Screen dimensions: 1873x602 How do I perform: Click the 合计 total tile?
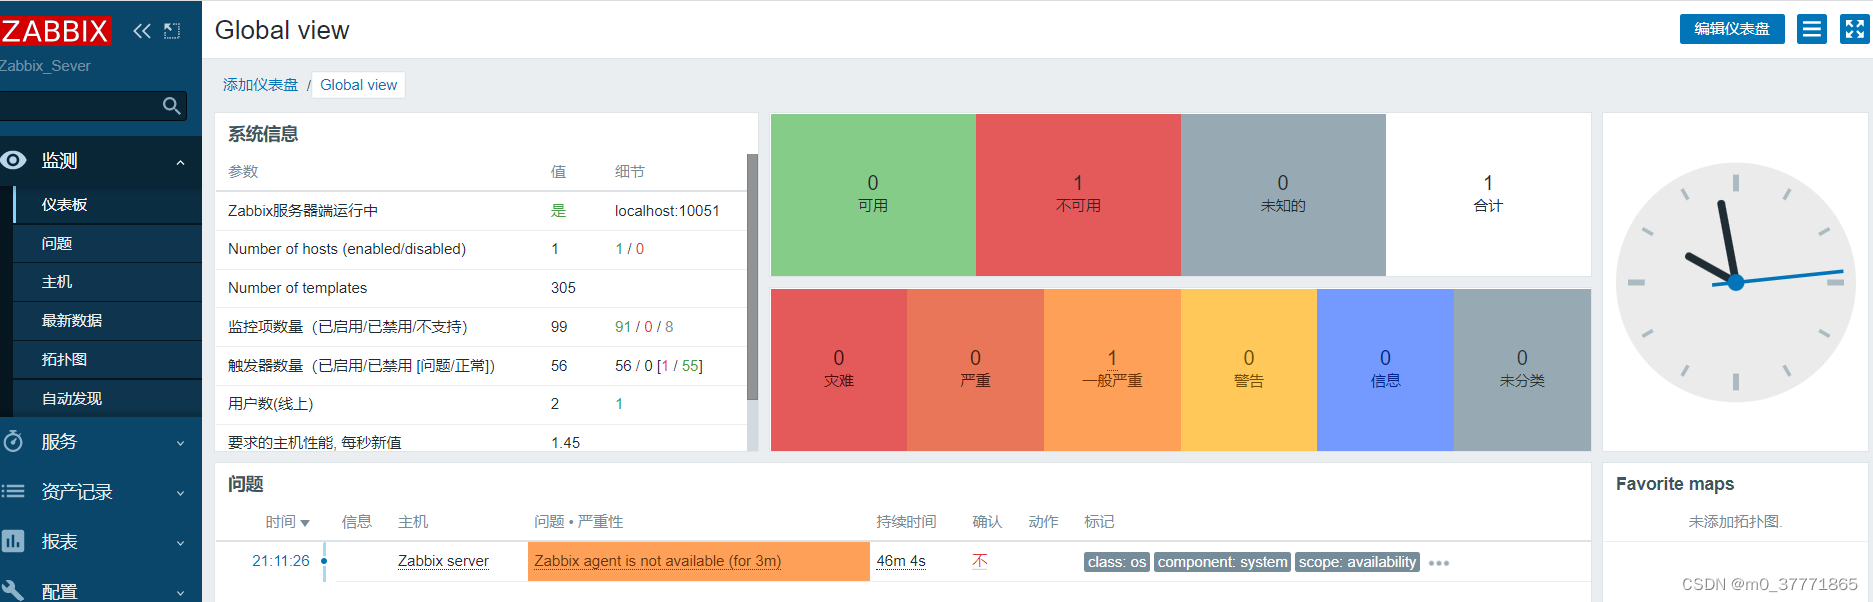pyautogui.click(x=1488, y=194)
